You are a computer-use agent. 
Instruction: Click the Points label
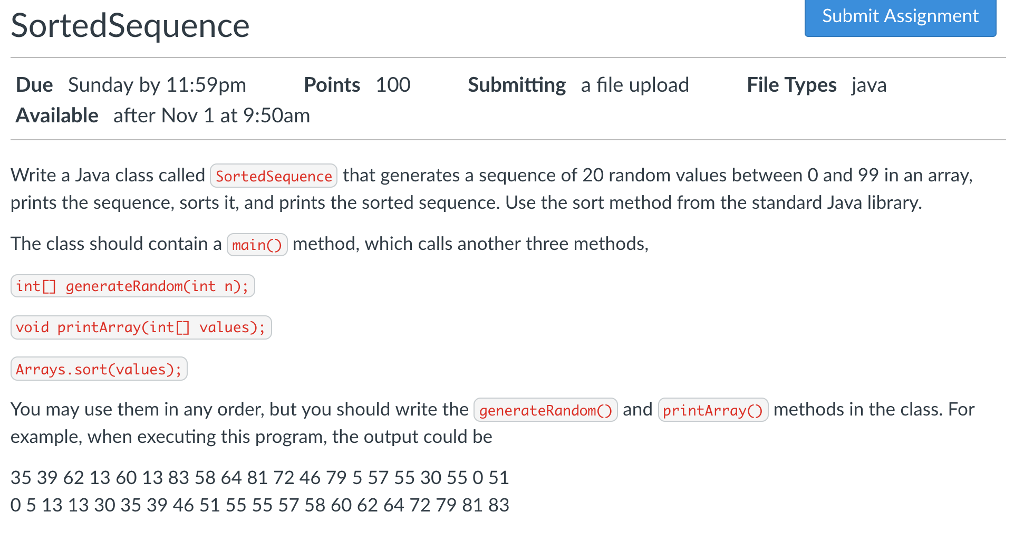click(332, 85)
